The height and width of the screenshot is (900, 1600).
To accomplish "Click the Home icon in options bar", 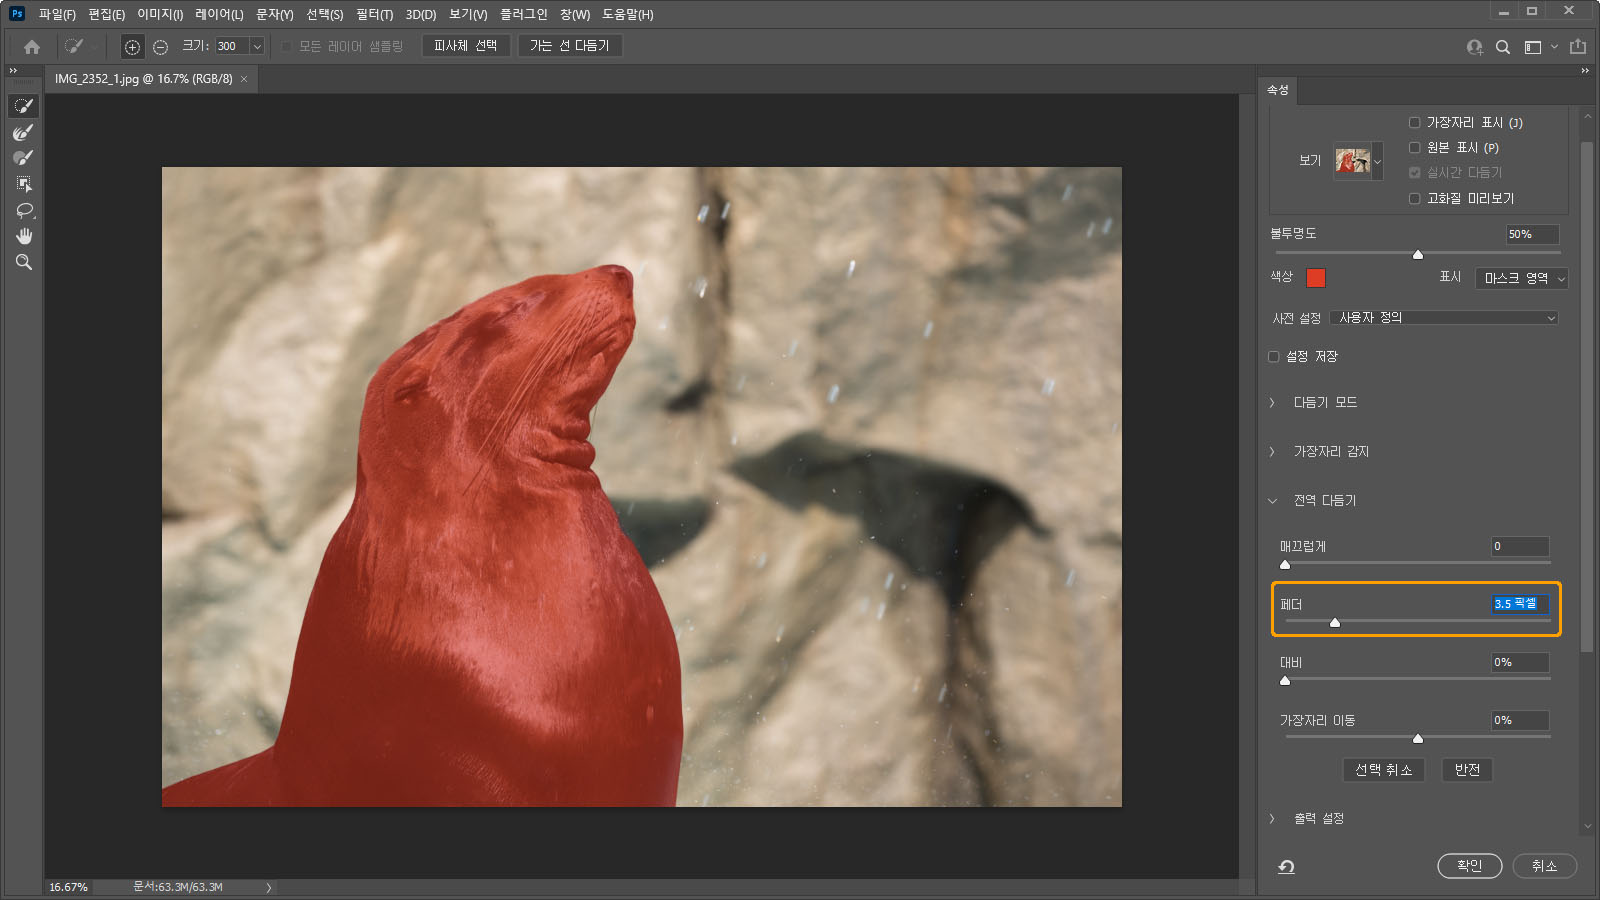I will (32, 46).
